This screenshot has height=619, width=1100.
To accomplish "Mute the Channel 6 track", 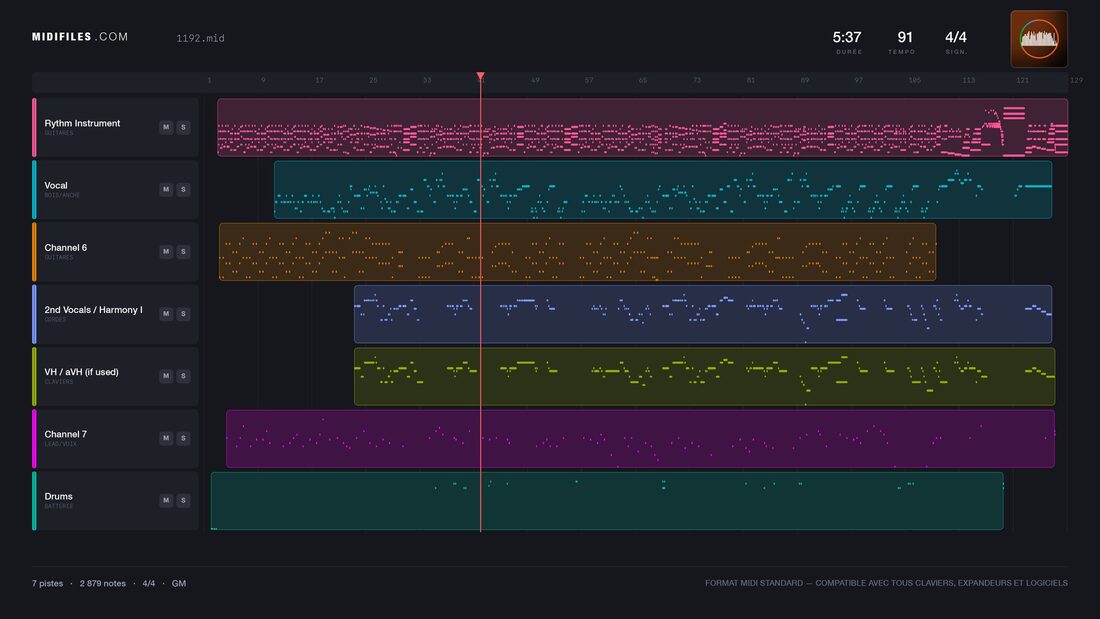I will [x=166, y=251].
